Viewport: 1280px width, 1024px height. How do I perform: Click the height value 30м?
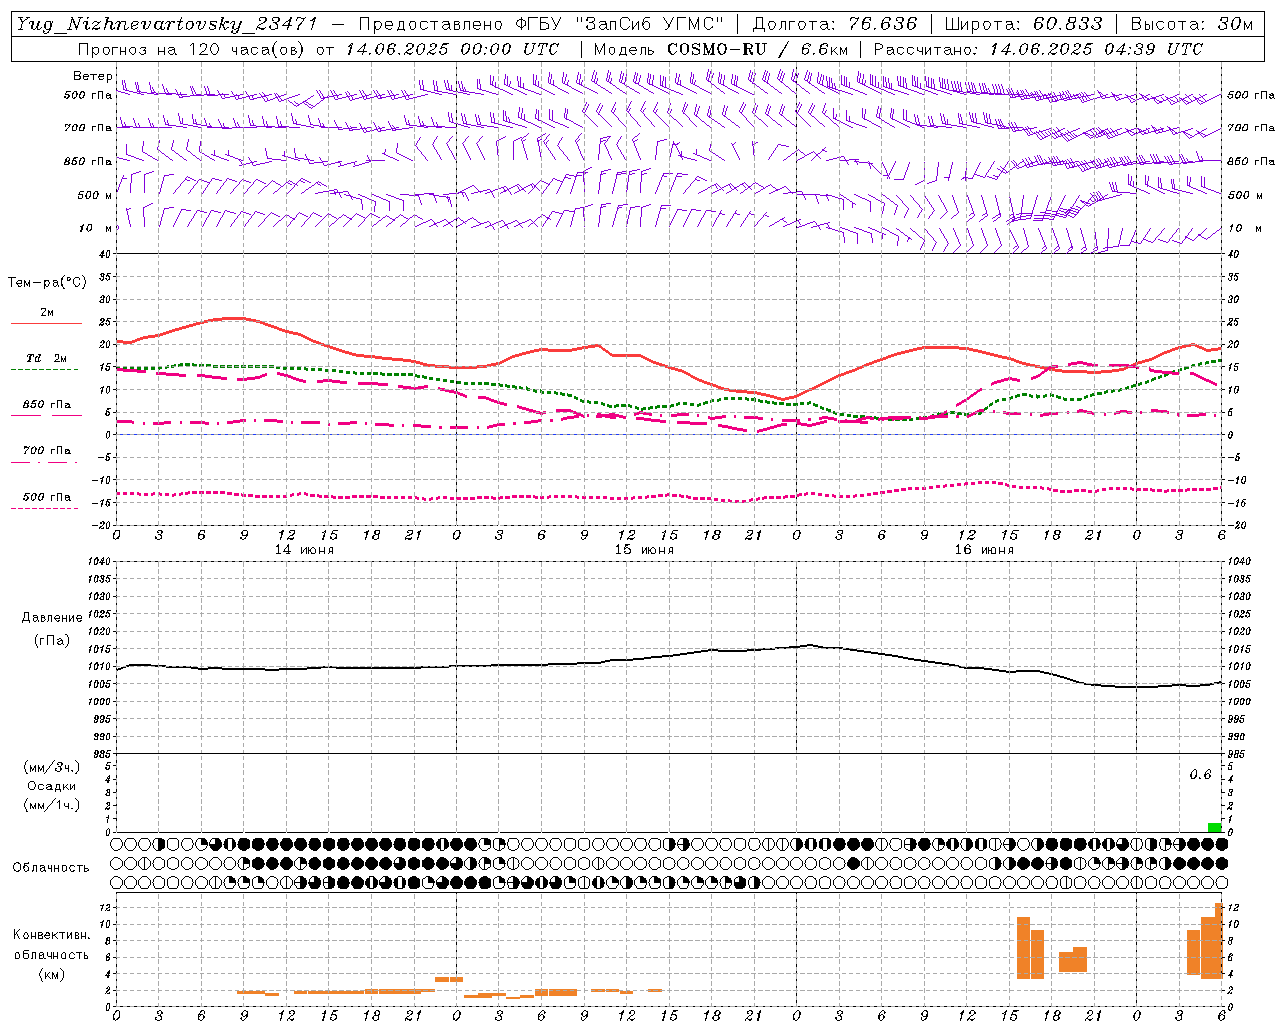click(x=1236, y=24)
